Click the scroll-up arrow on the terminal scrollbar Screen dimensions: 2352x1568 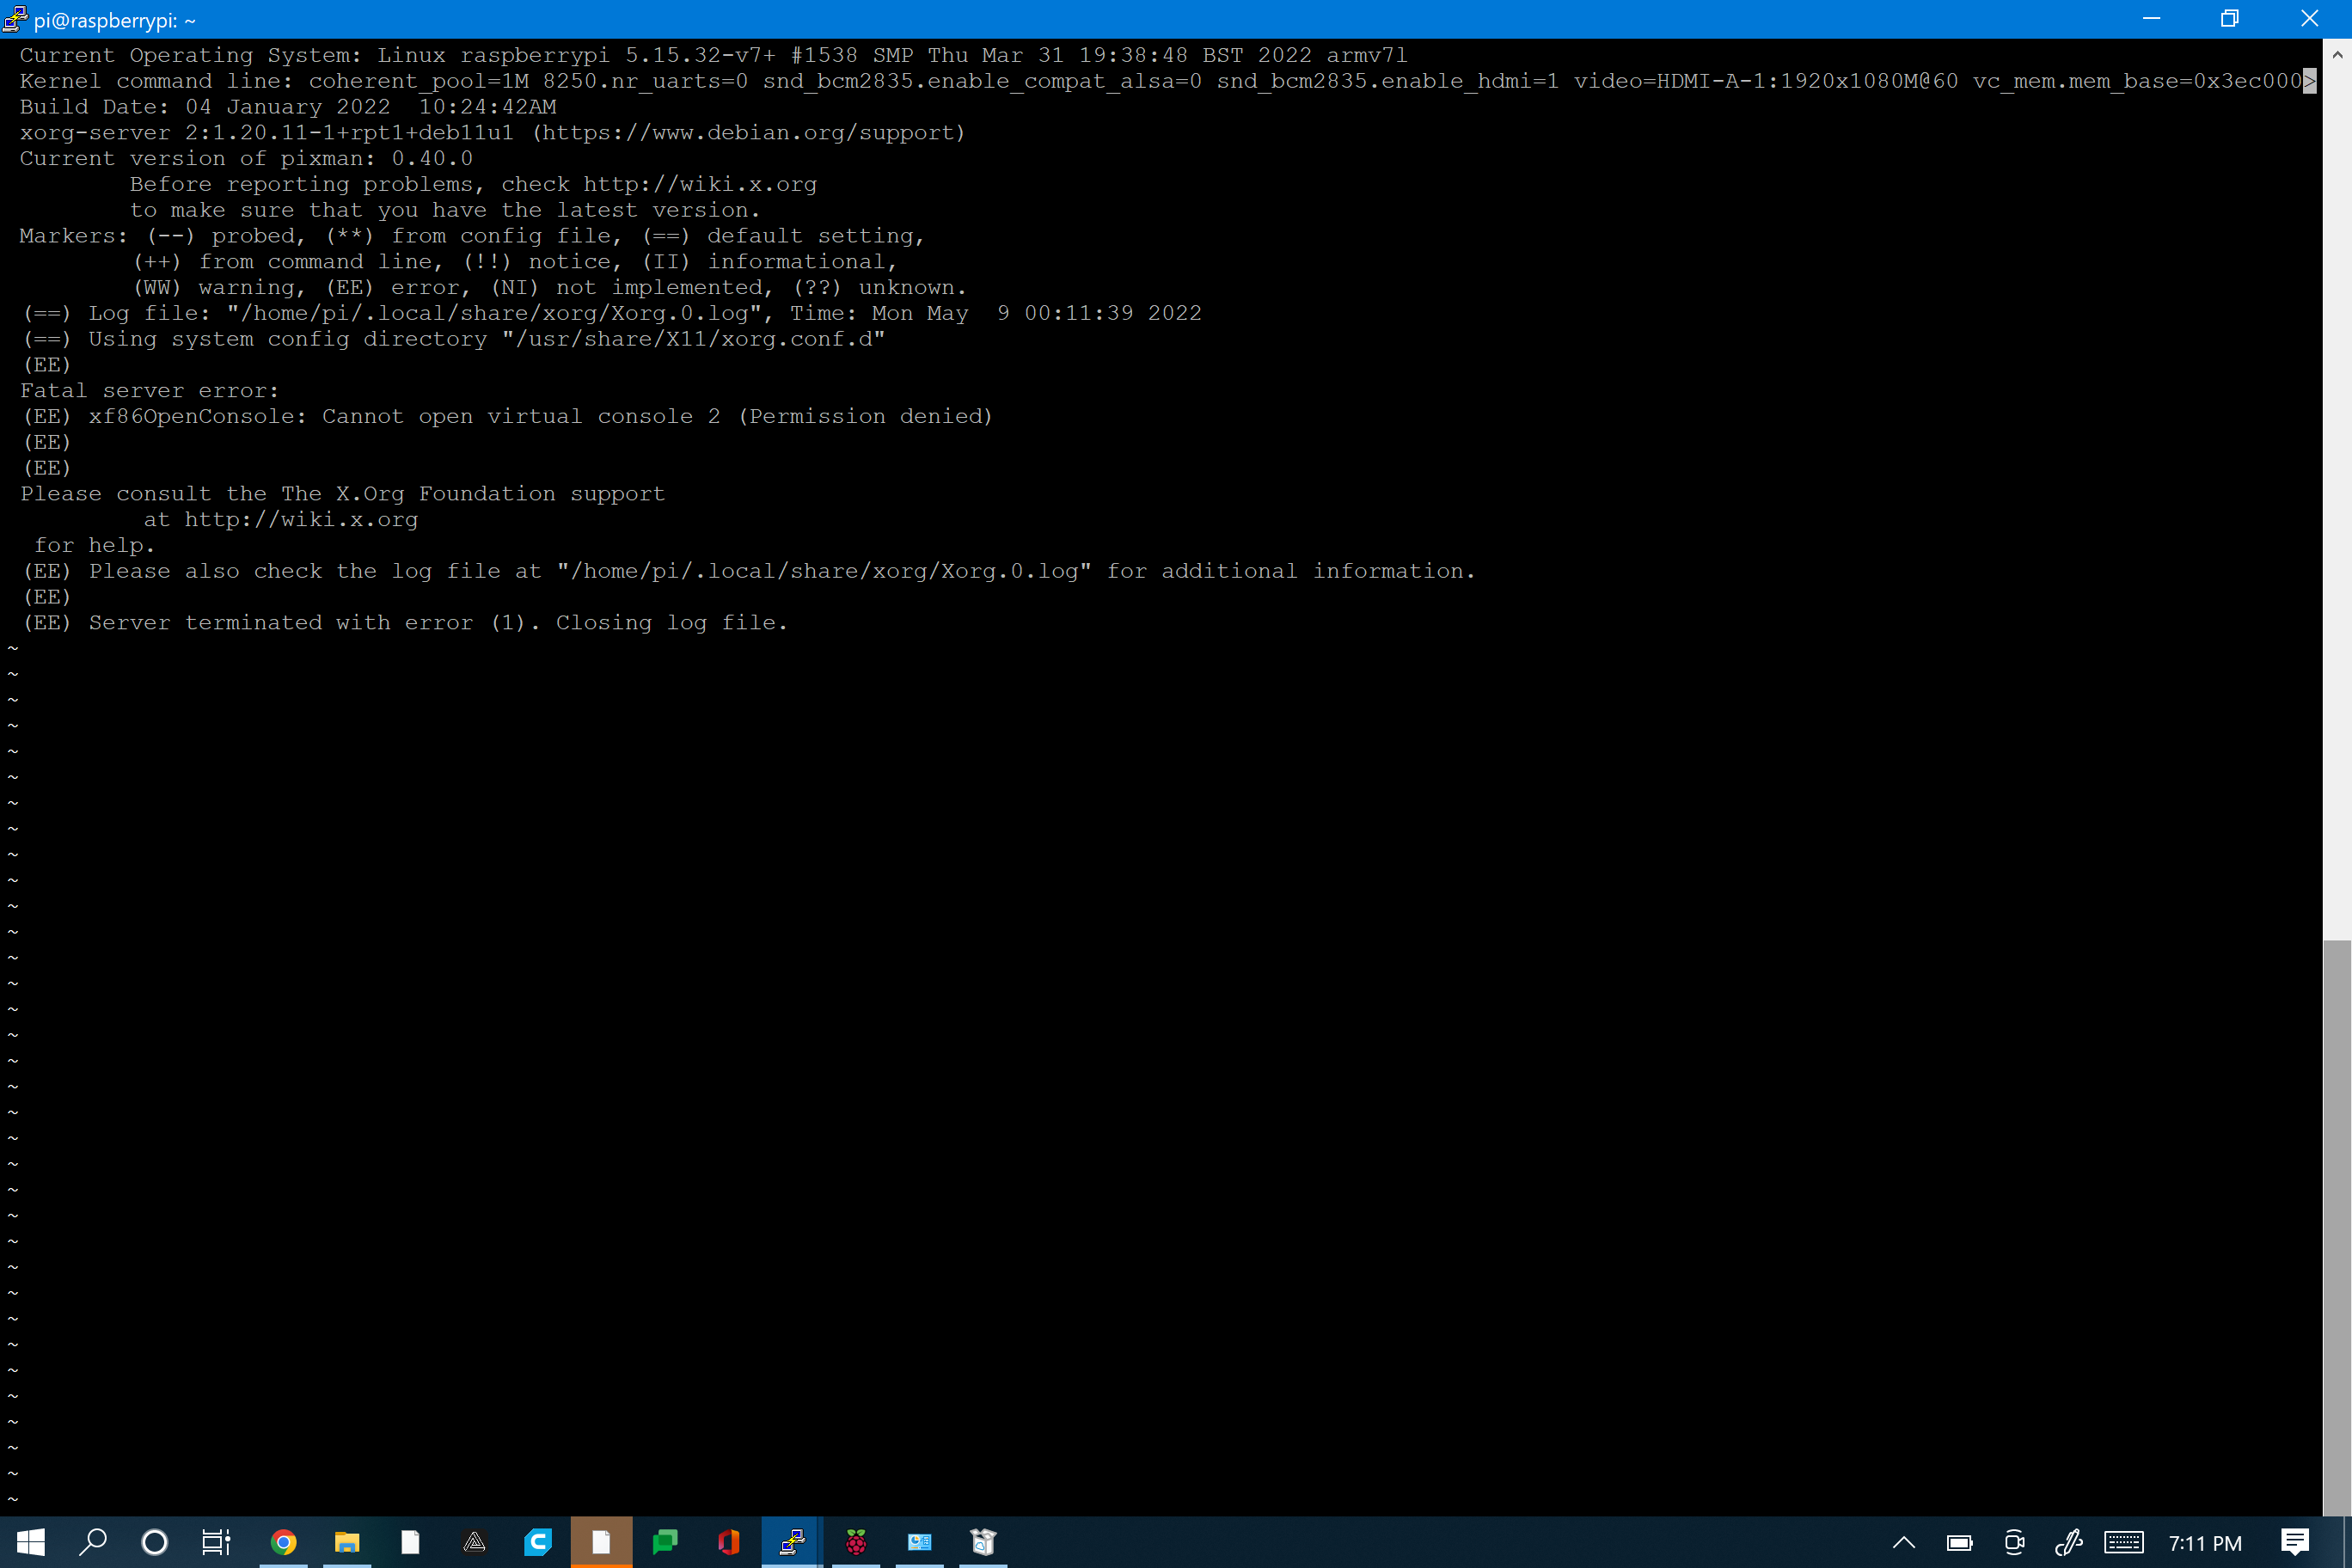click(x=2338, y=55)
